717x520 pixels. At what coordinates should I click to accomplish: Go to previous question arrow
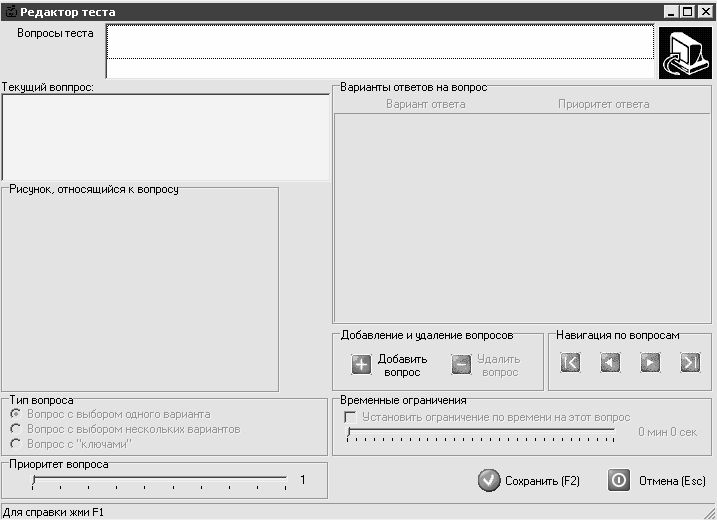610,363
